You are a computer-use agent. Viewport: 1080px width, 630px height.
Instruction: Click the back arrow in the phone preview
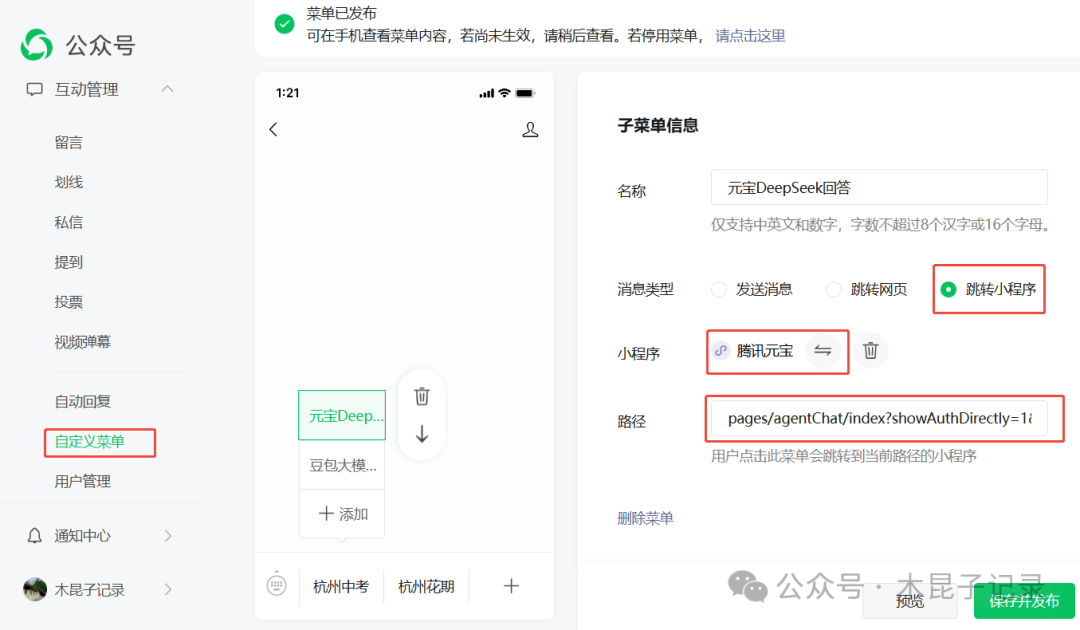click(x=273, y=129)
